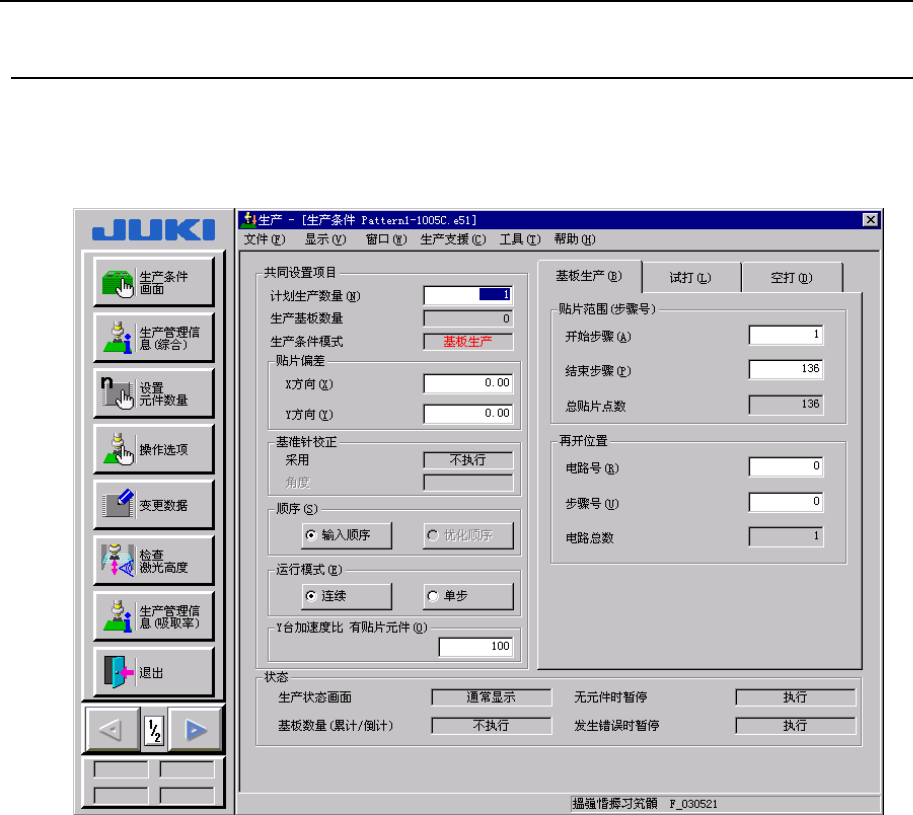Close the 生产 window
Screen dimensions: 913x815
870,219
